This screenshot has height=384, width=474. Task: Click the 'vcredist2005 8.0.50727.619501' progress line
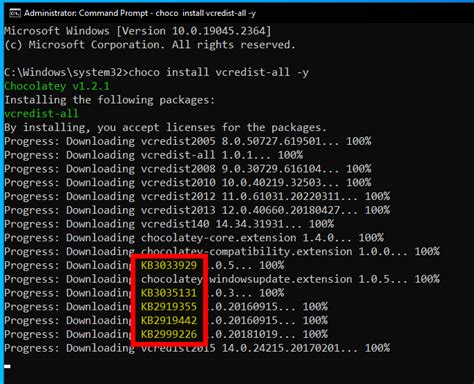click(187, 141)
